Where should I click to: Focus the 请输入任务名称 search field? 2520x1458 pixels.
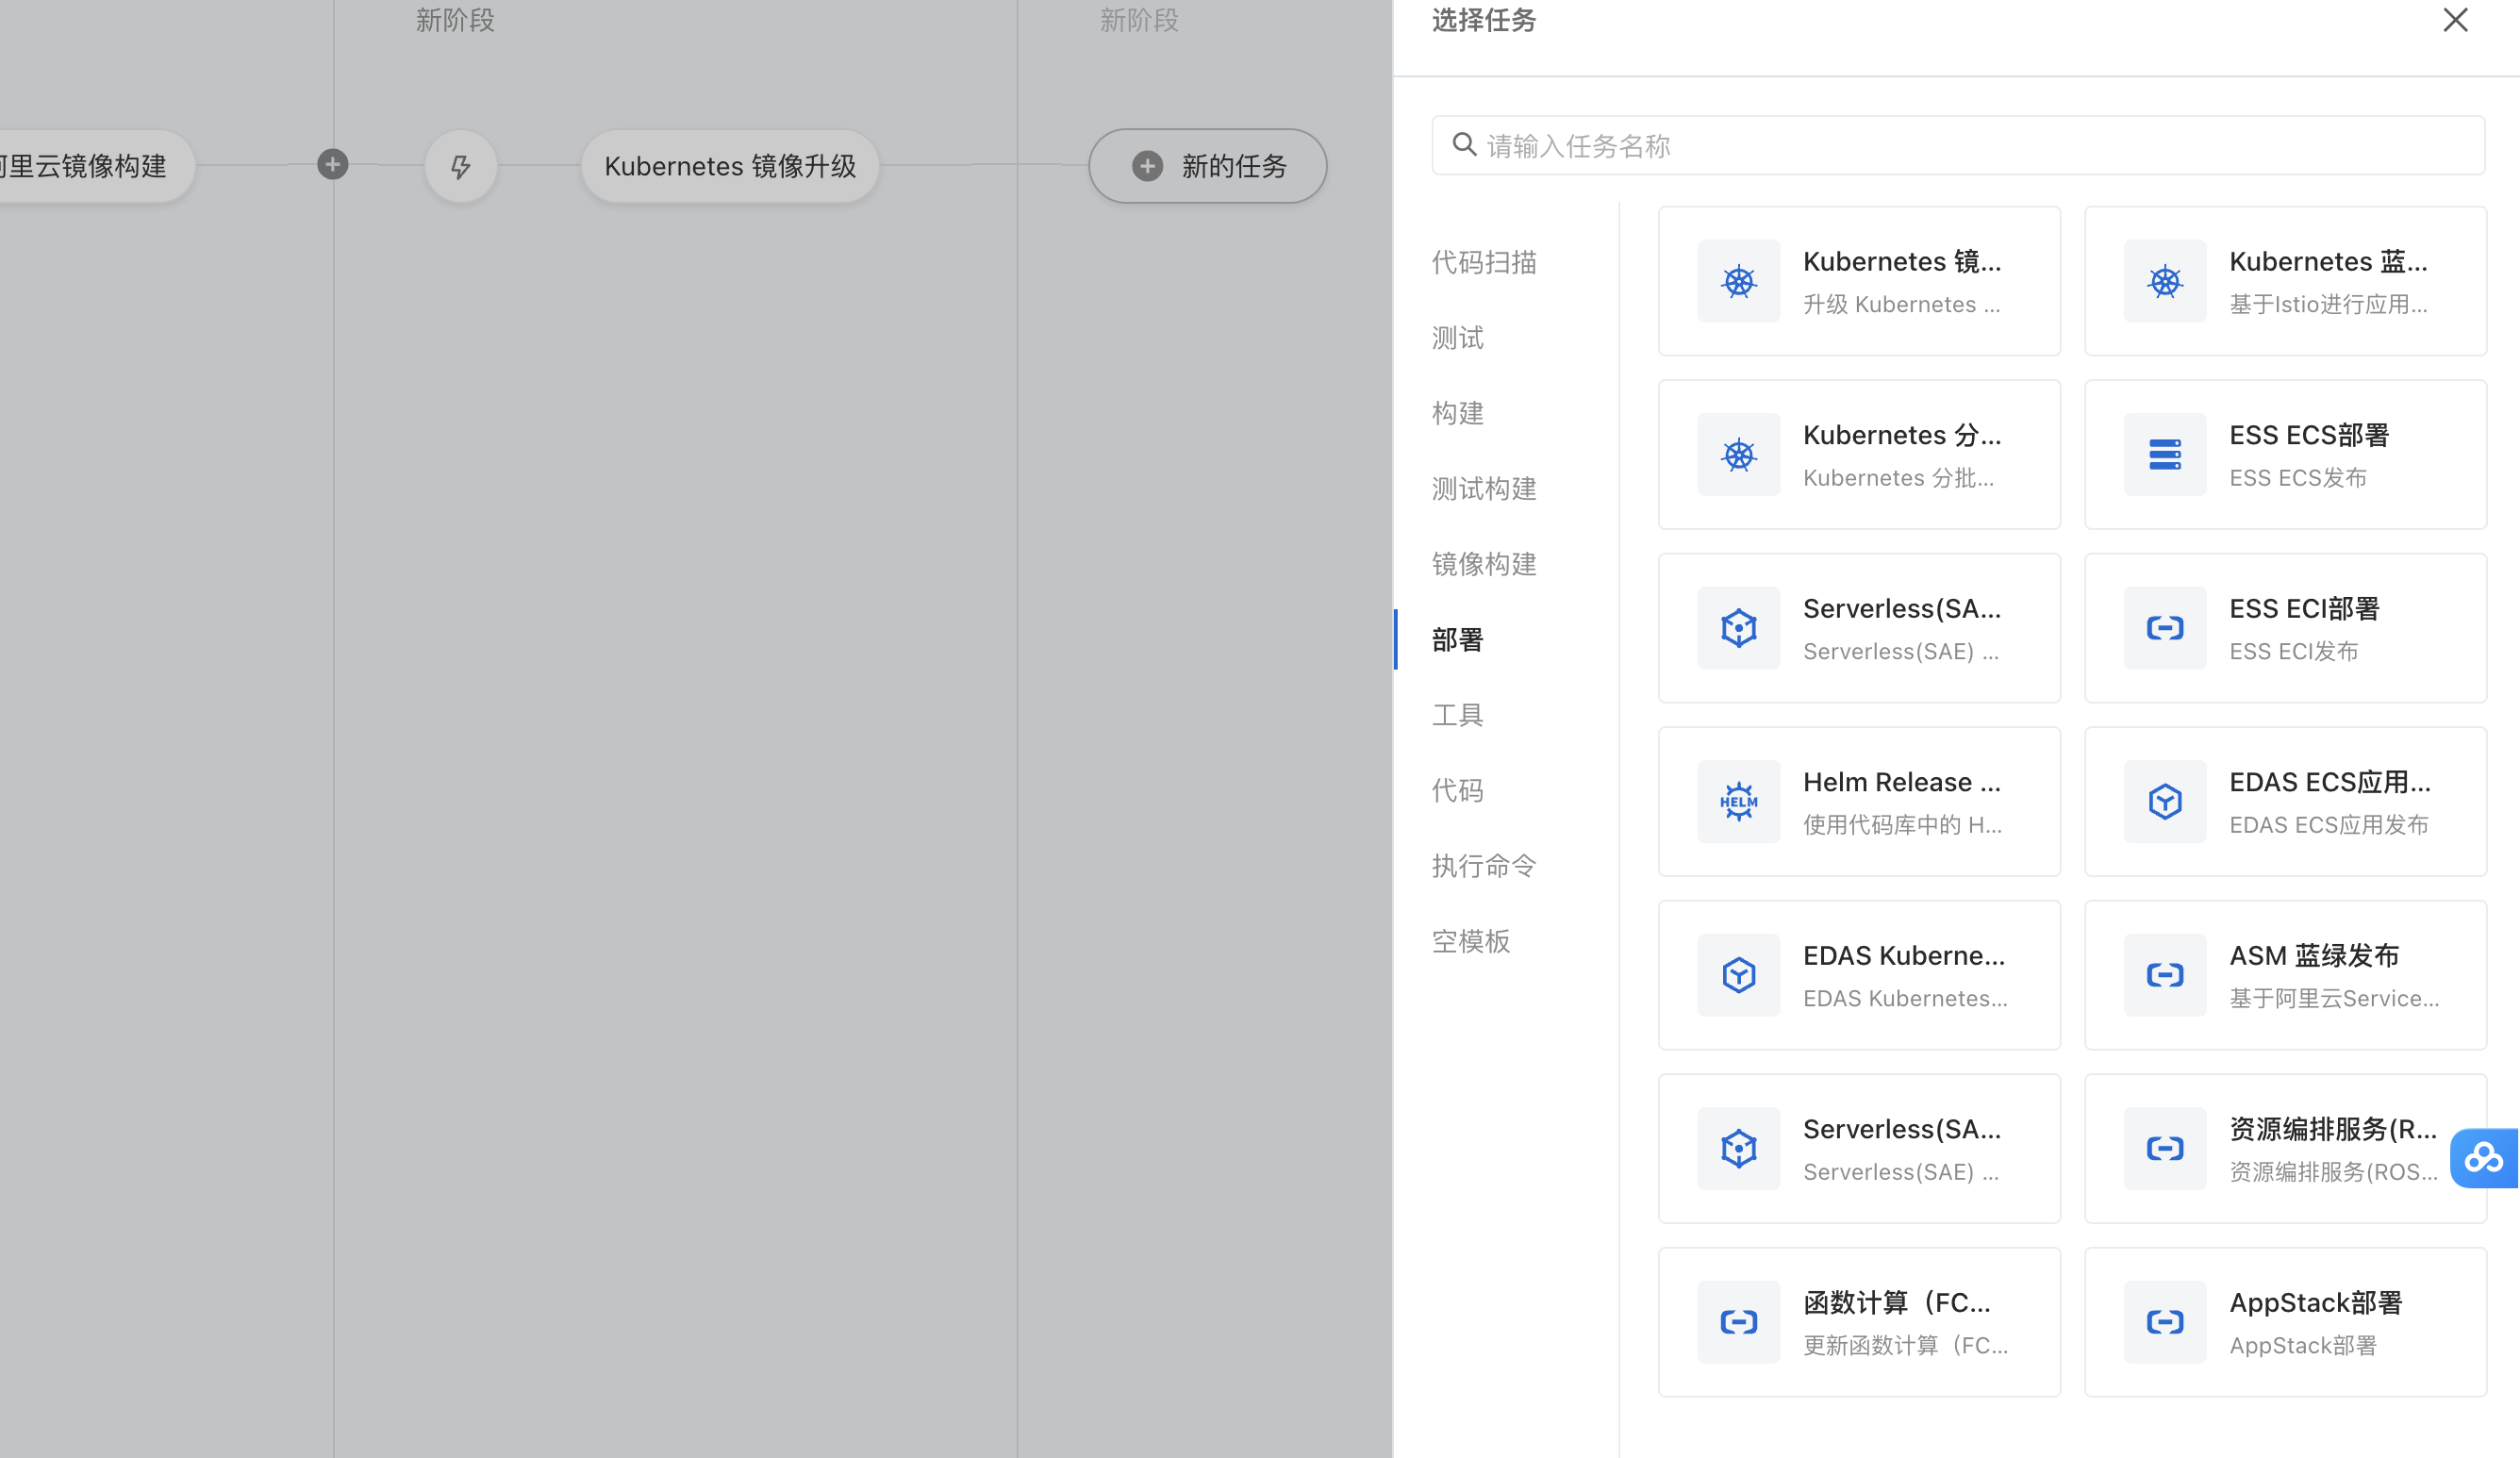pyautogui.click(x=1958, y=145)
